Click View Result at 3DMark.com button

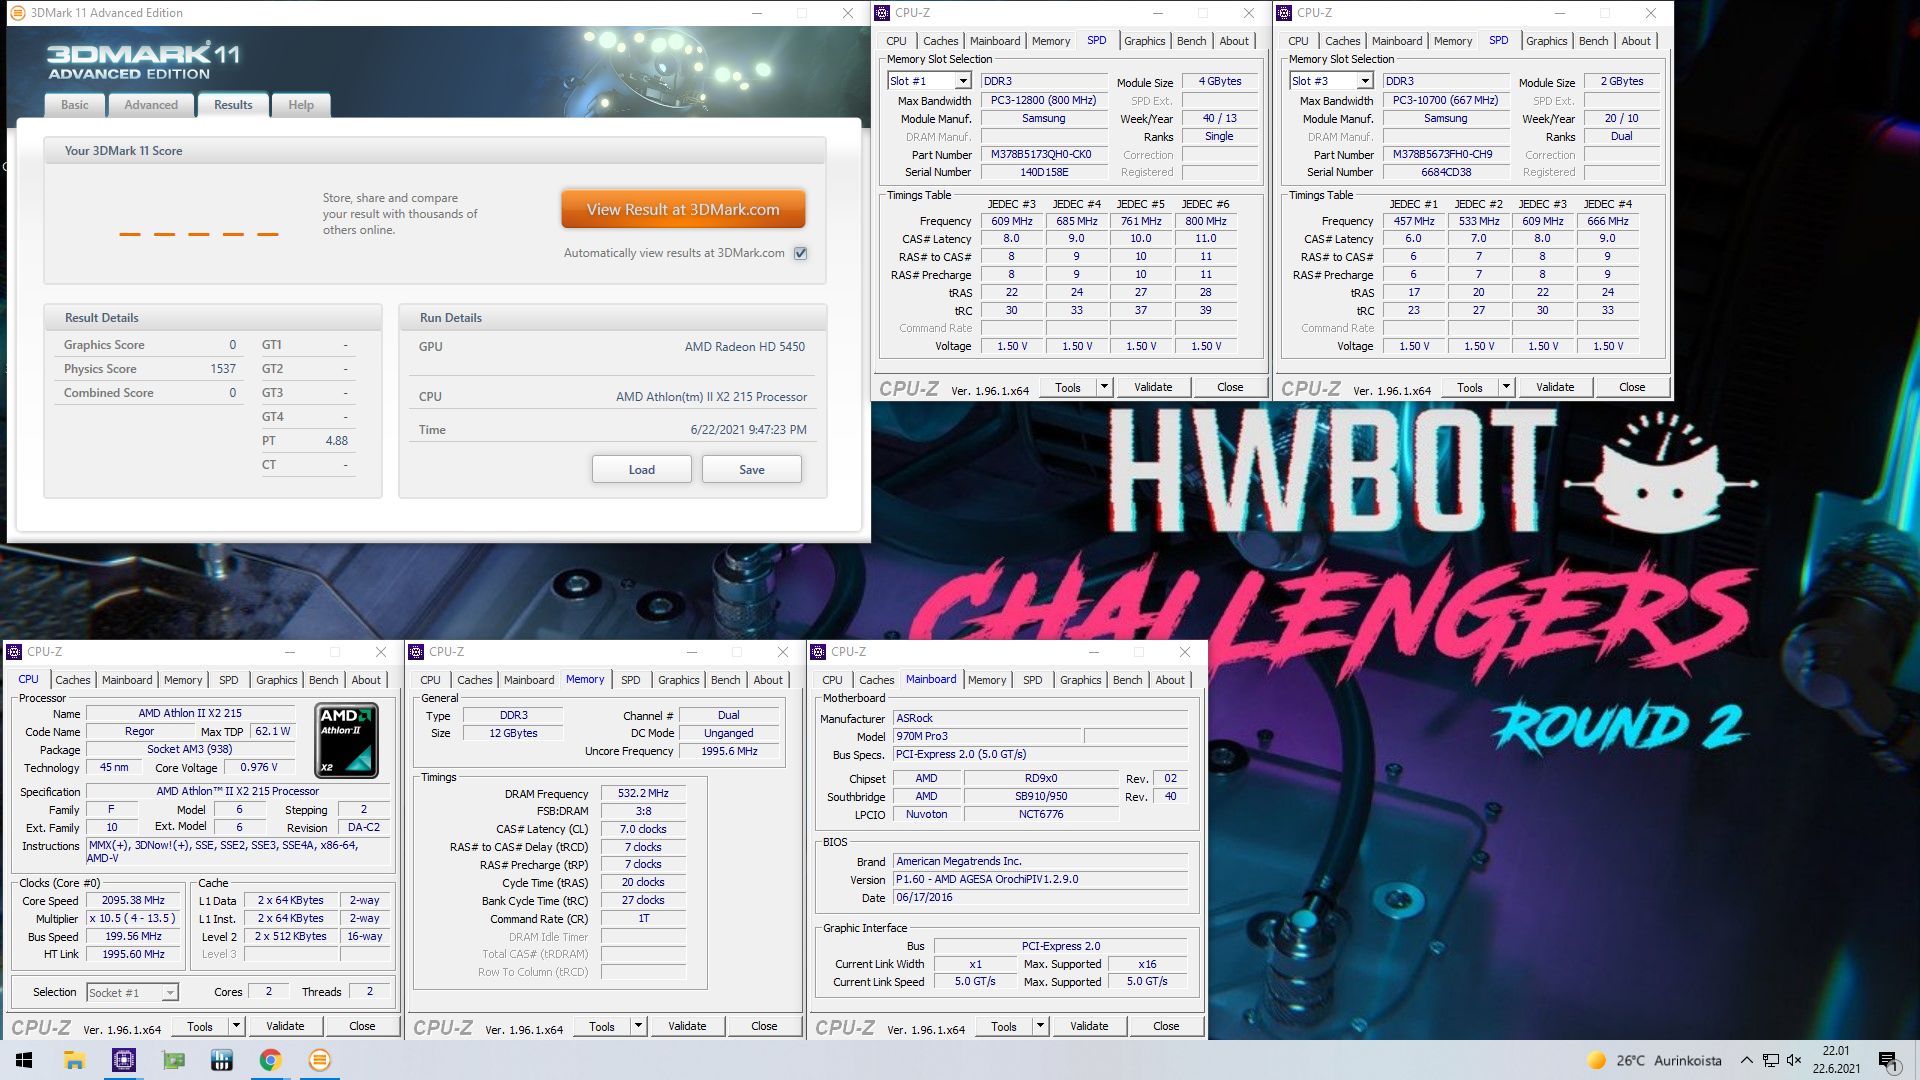[683, 209]
